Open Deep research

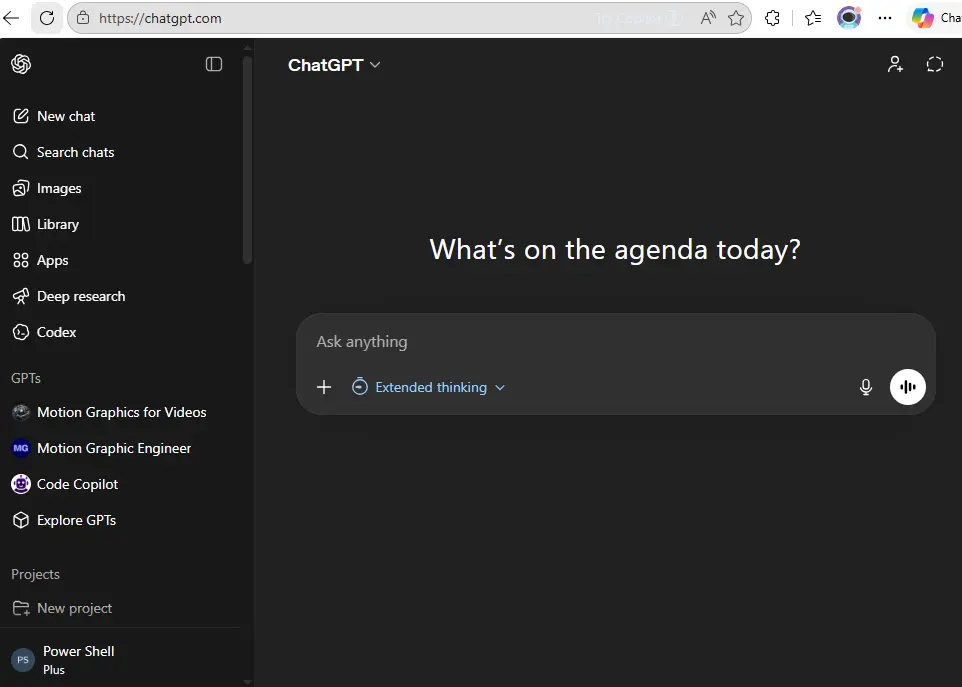(x=120, y=296)
